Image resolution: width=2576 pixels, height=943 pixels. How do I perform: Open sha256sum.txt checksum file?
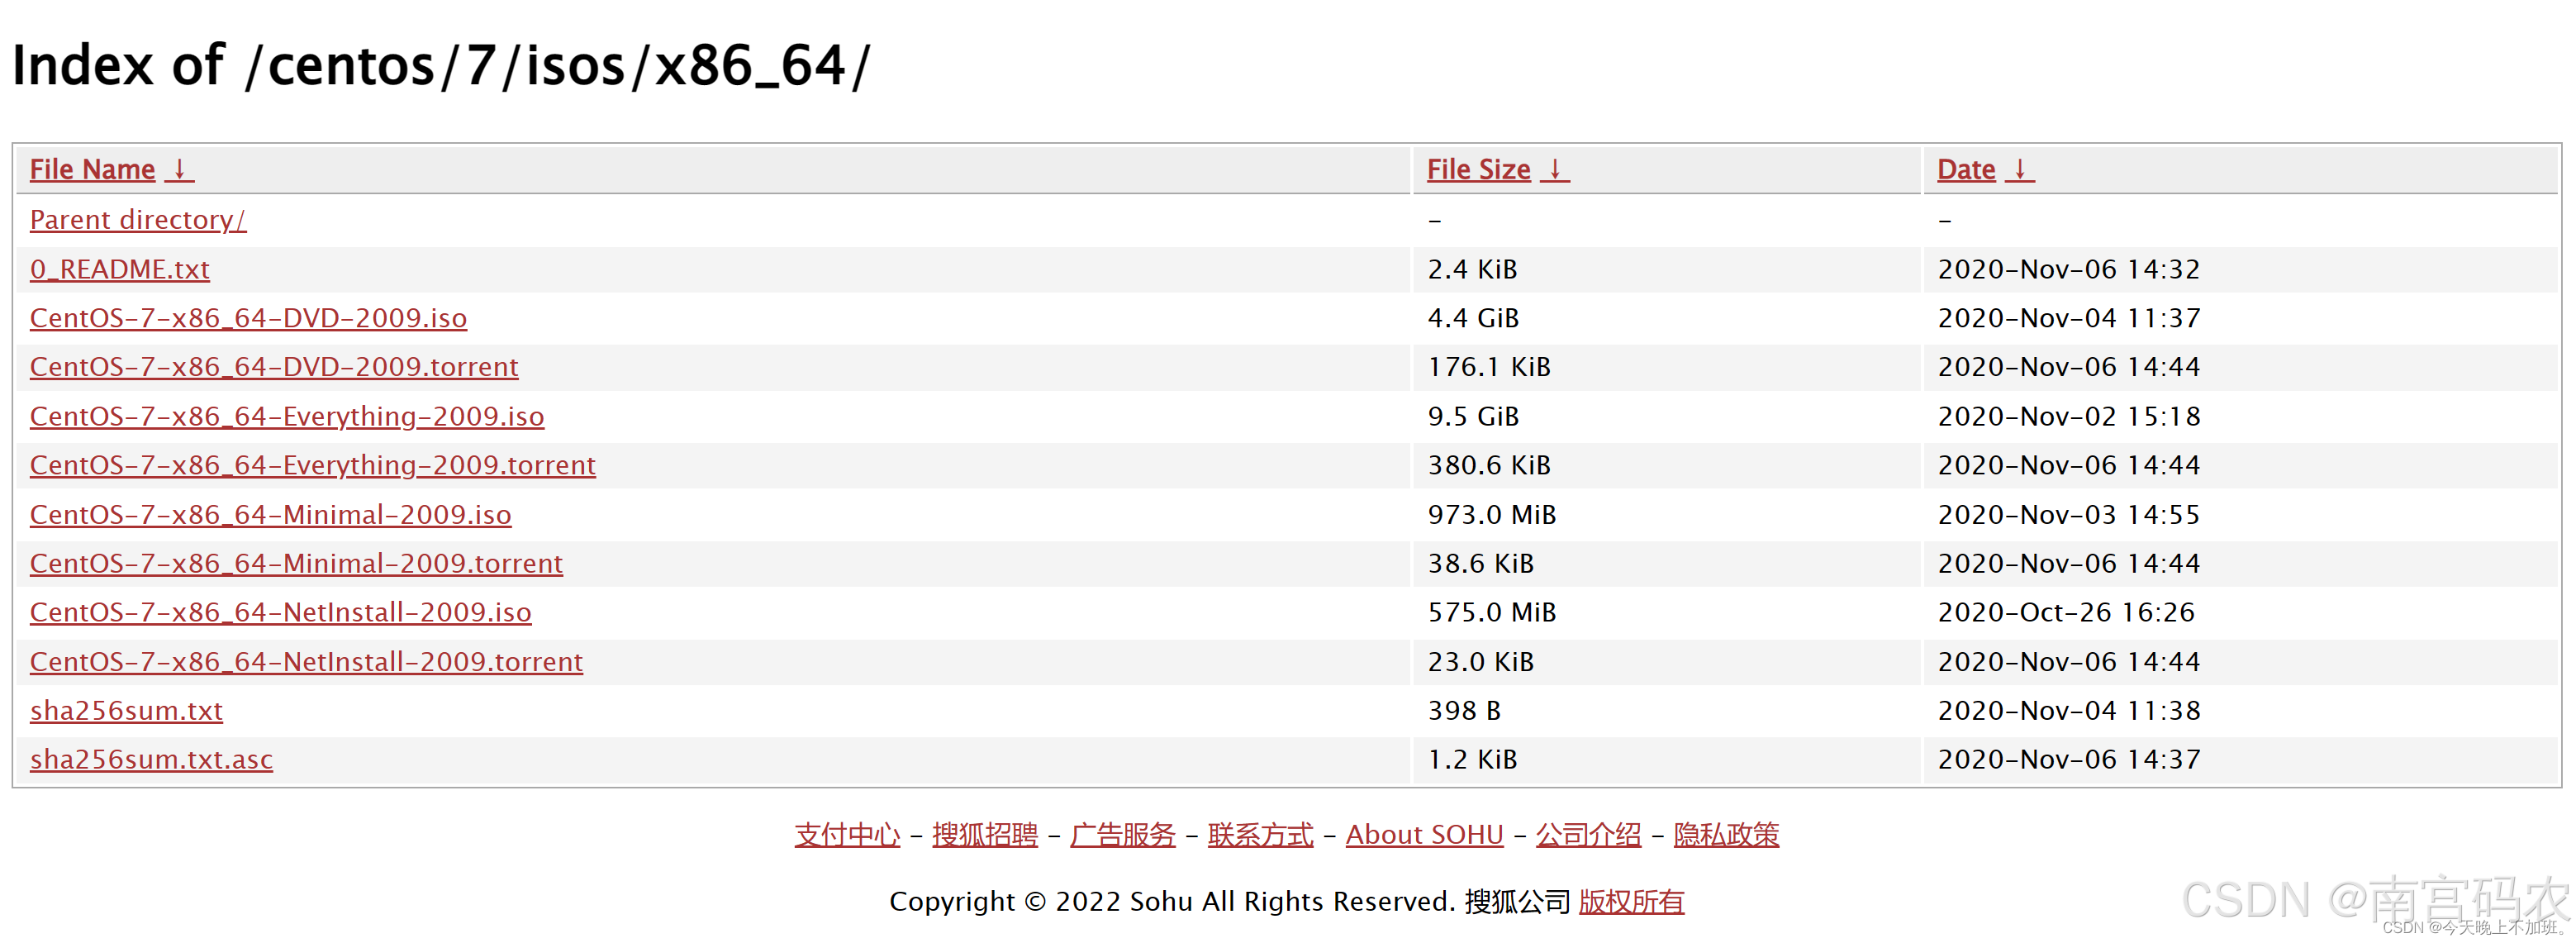[126, 710]
